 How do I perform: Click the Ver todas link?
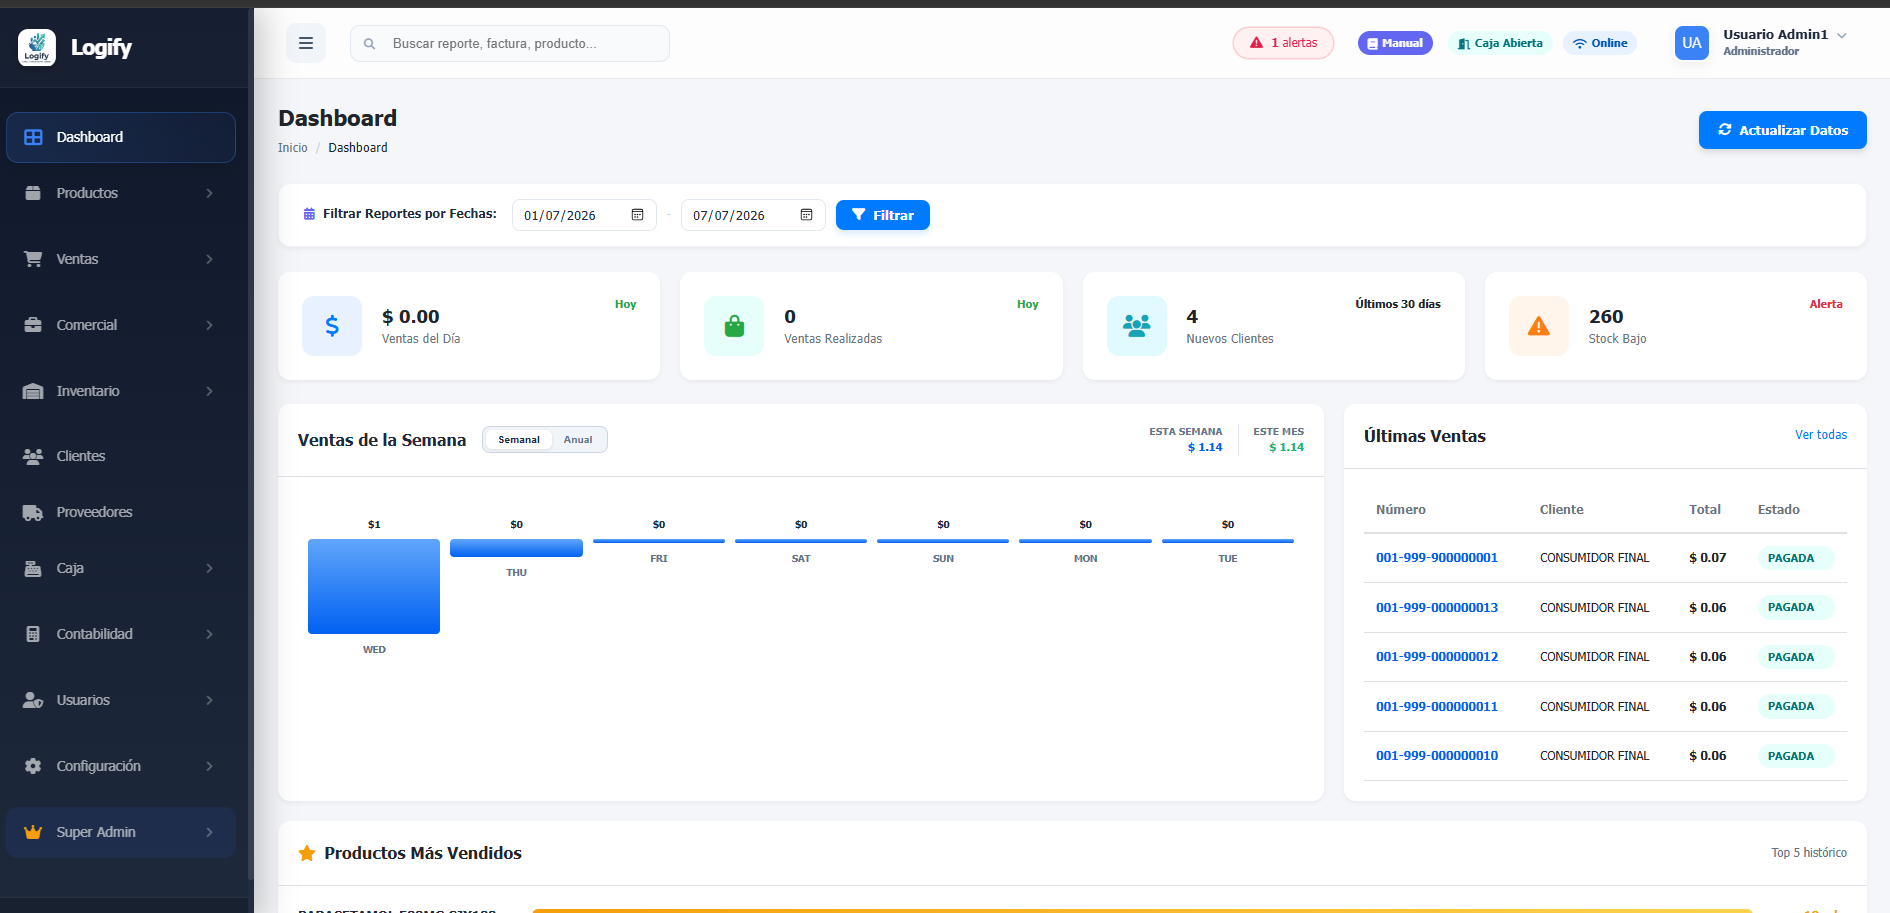(1821, 435)
